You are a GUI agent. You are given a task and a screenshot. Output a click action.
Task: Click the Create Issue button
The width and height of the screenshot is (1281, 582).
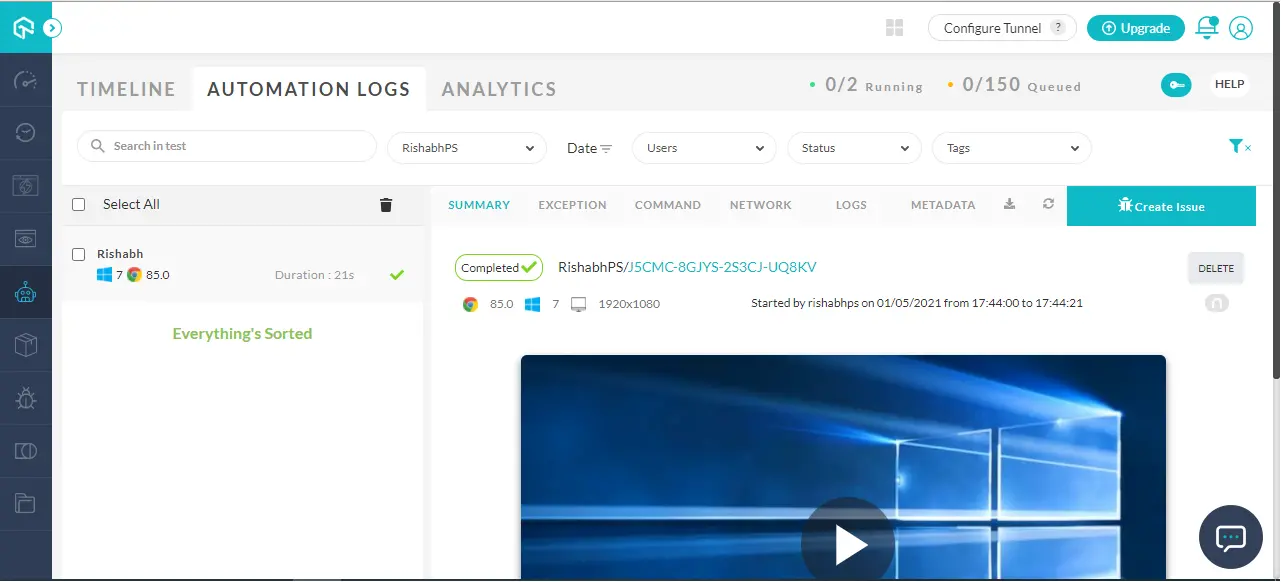[x=1161, y=205]
